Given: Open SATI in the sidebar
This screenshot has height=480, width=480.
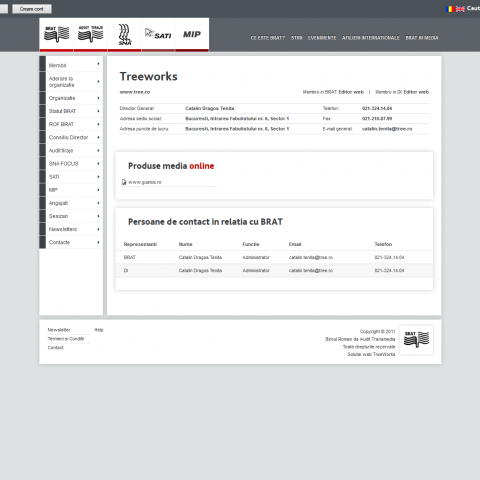Looking at the screenshot, I should tap(54, 177).
